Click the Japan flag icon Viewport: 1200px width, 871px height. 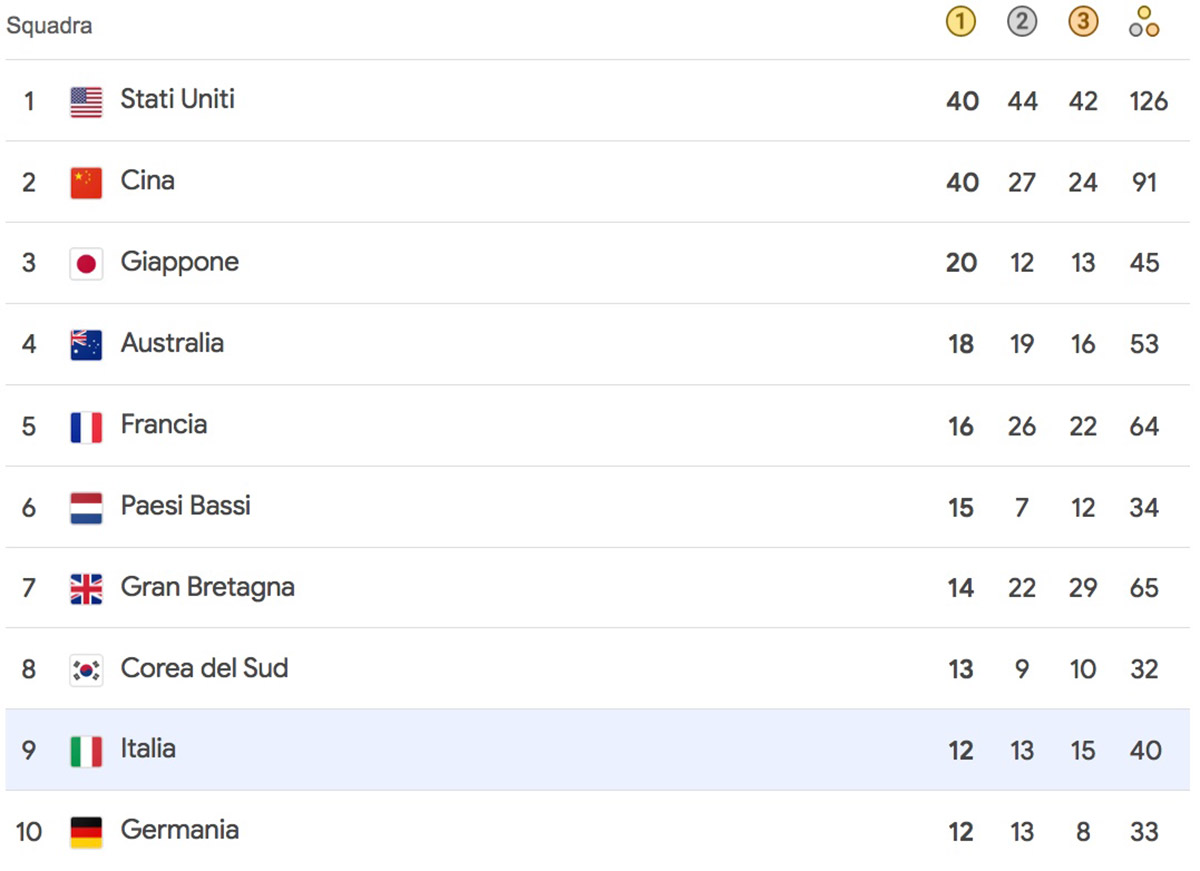[x=85, y=262]
